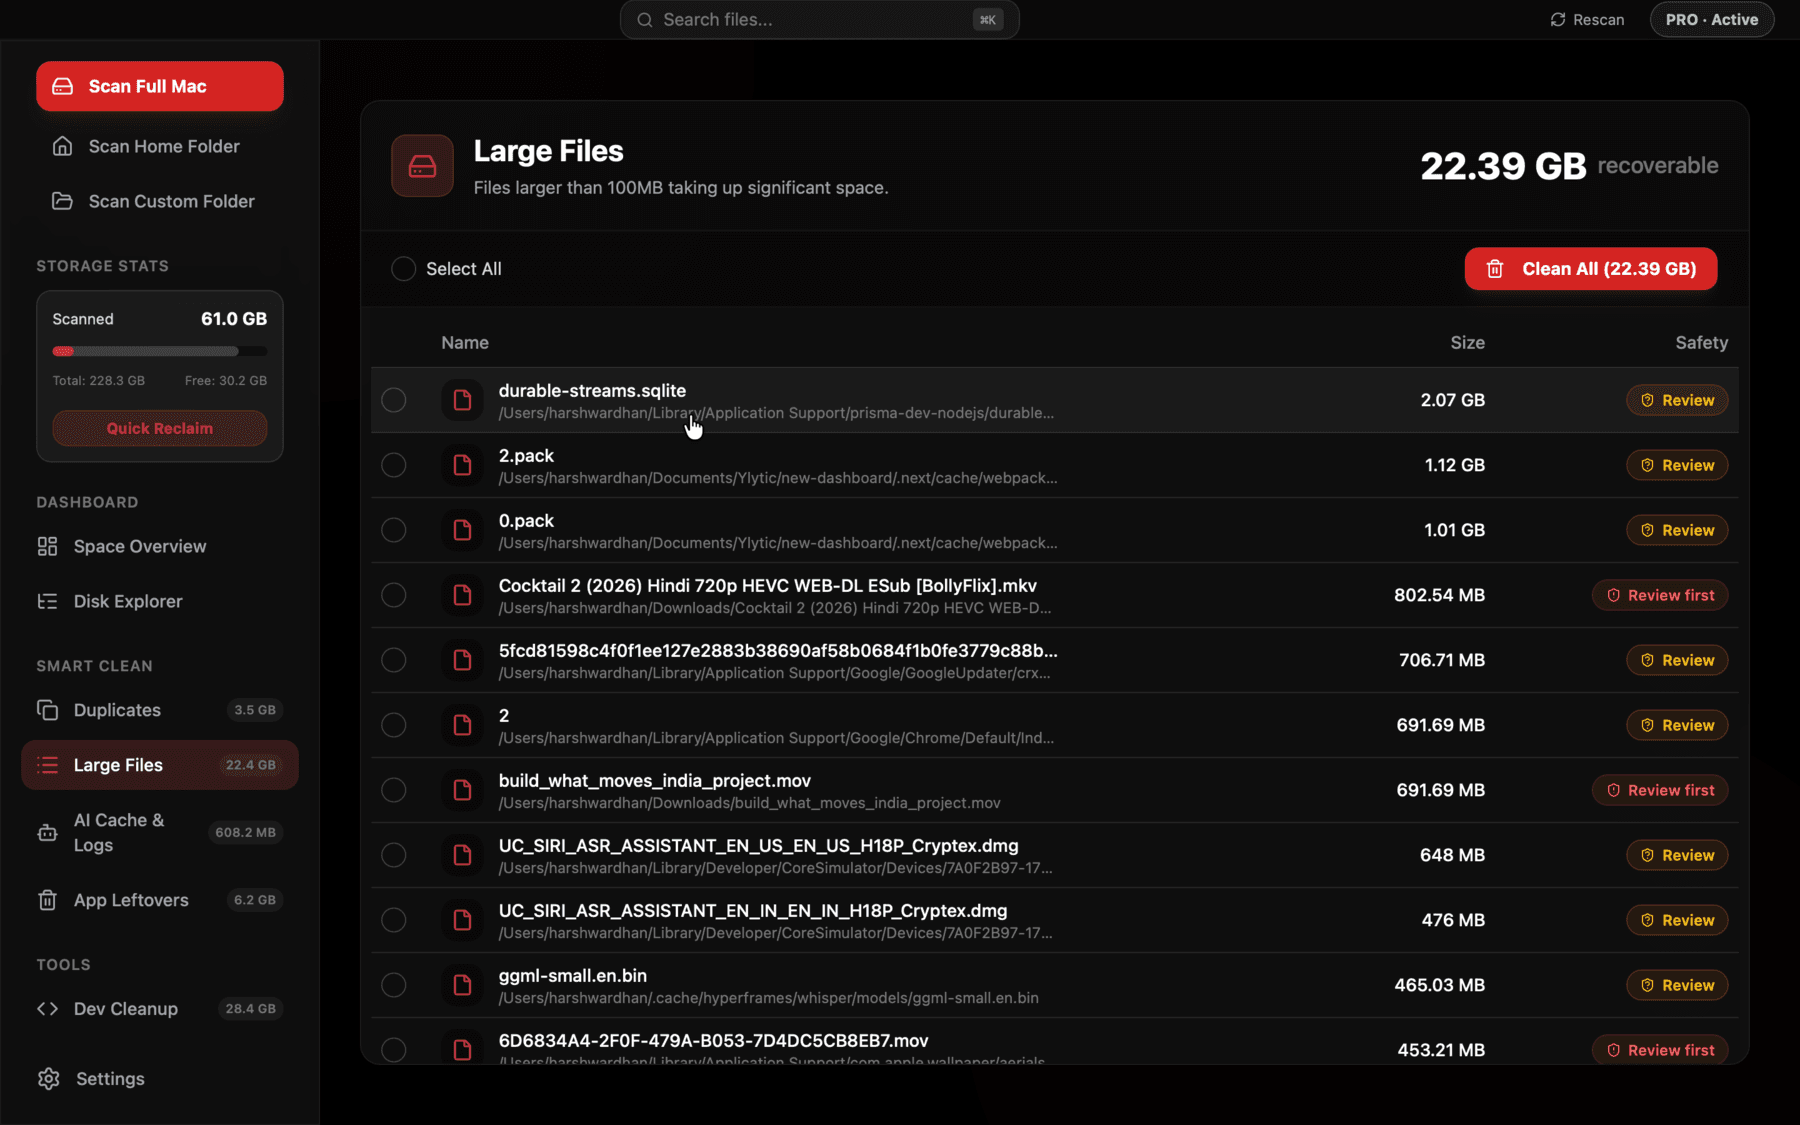This screenshot has height=1125, width=1800.
Task: Select the 0.pack file checkbox
Action: 394,530
